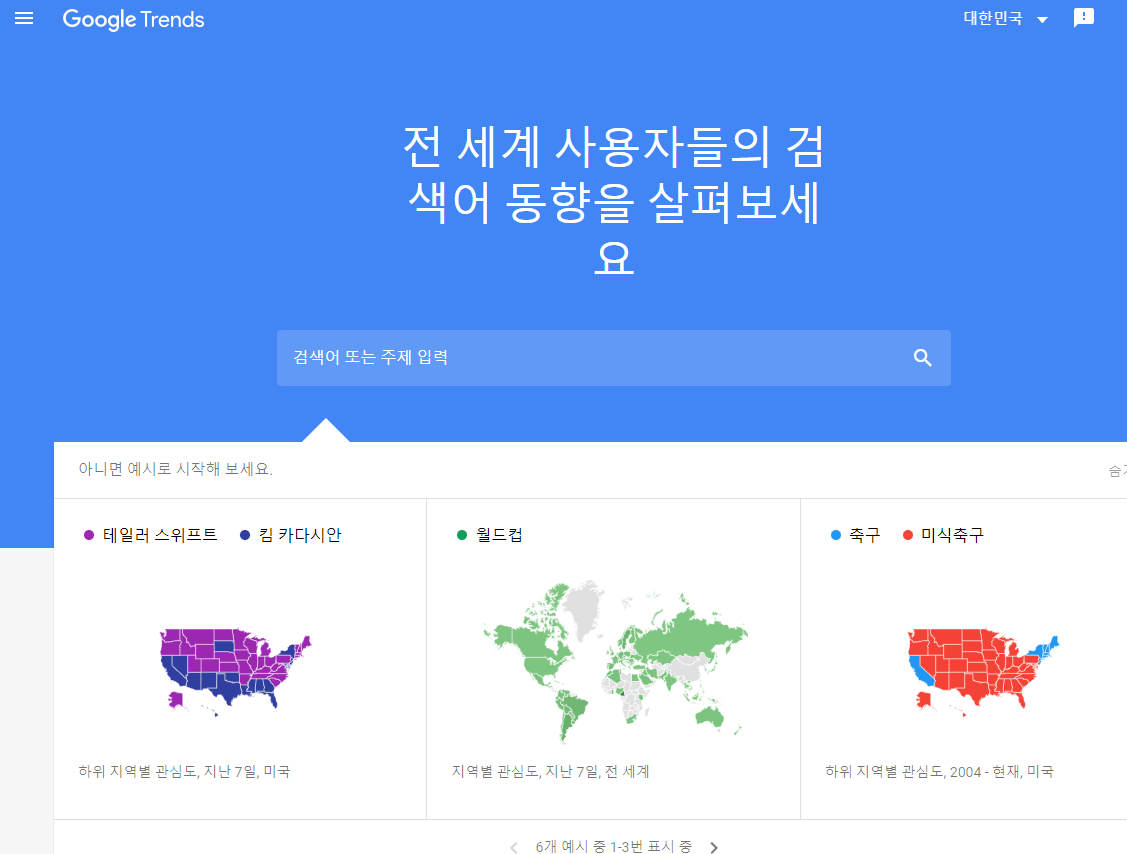The image size is (1127, 854).
Task: Open the 축구 vs 미식축구 US map example
Action: [983, 672]
